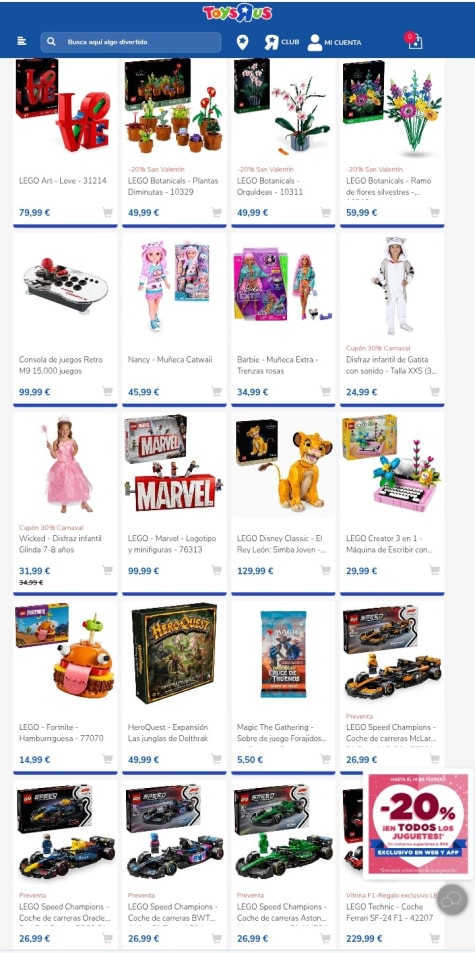The height and width of the screenshot is (953, 475).
Task: Click the store locator pin icon
Action: click(x=242, y=42)
